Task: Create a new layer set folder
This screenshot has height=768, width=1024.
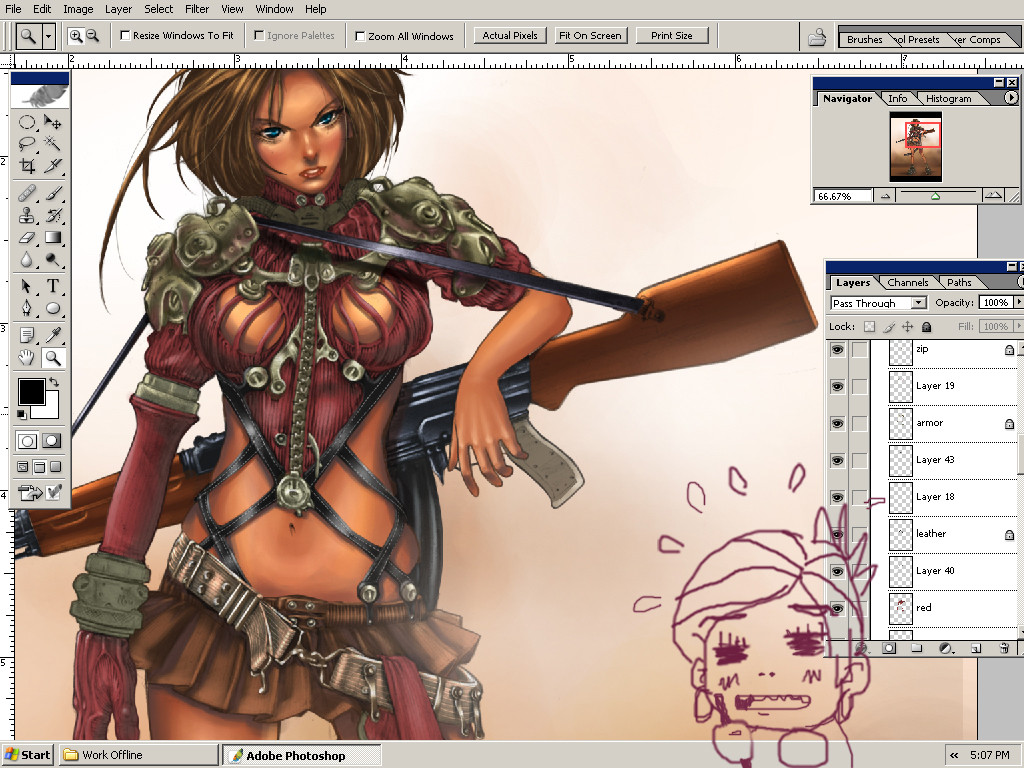Action: tap(917, 648)
